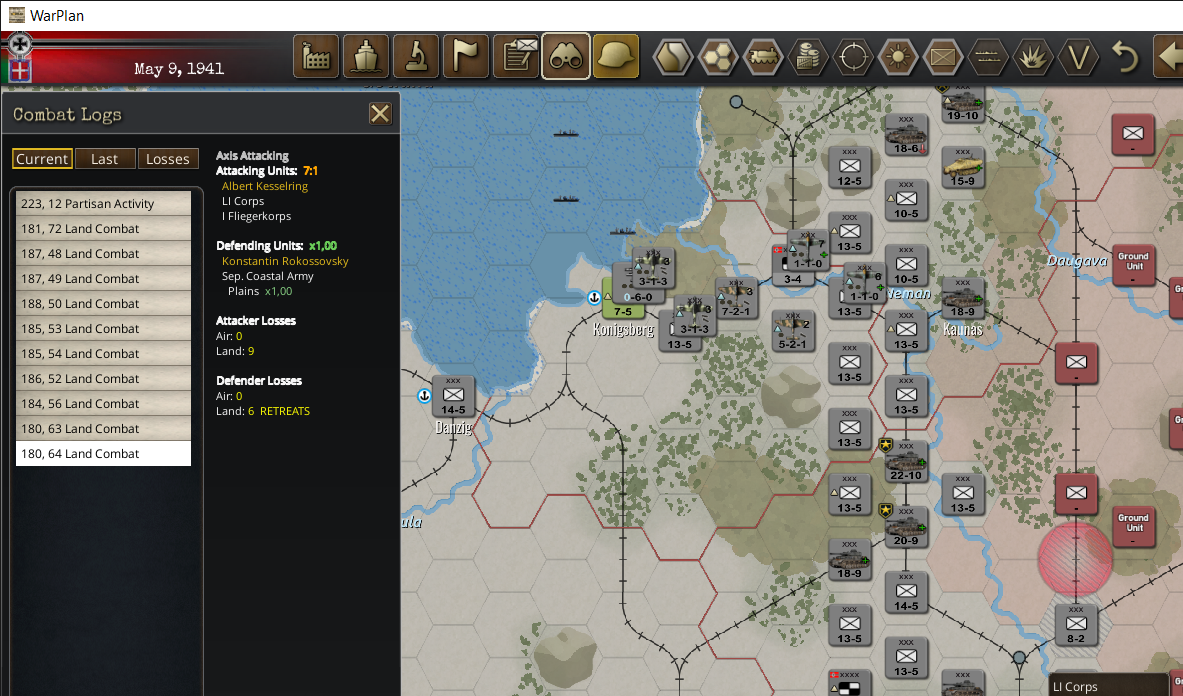The width and height of the screenshot is (1183, 696).
Task: Toggle the coins resources overlay
Action: 808,57
